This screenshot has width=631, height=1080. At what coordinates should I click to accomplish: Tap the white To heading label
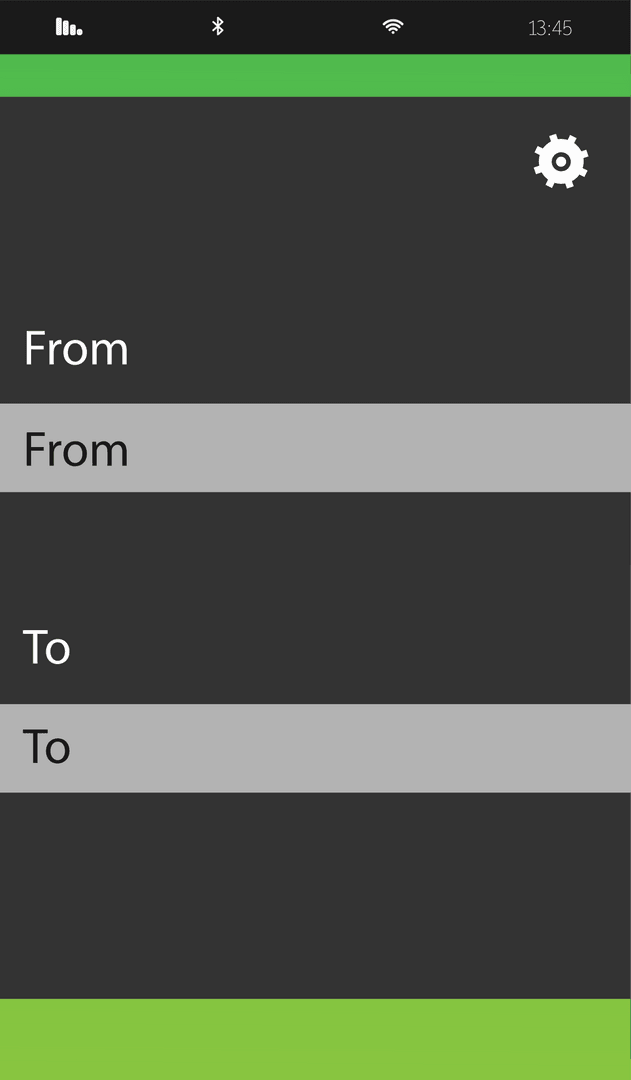pyautogui.click(x=46, y=647)
